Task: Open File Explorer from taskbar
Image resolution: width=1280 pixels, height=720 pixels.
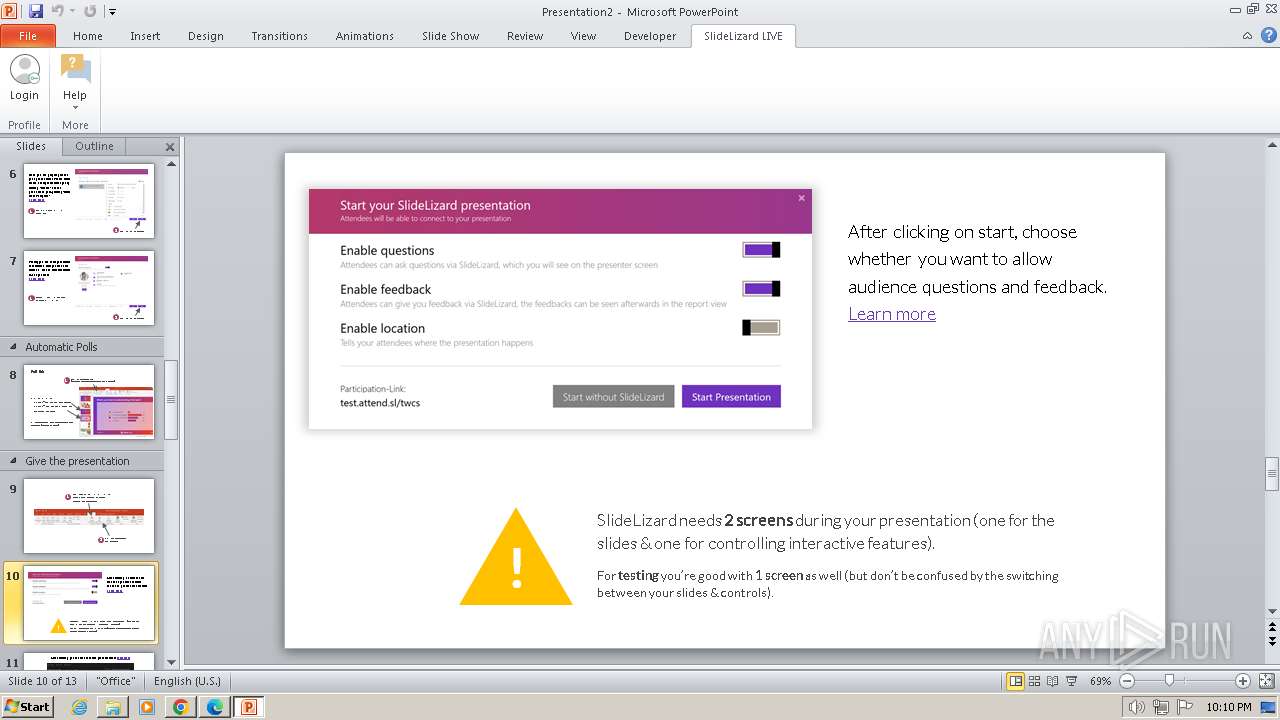Action: coord(113,707)
